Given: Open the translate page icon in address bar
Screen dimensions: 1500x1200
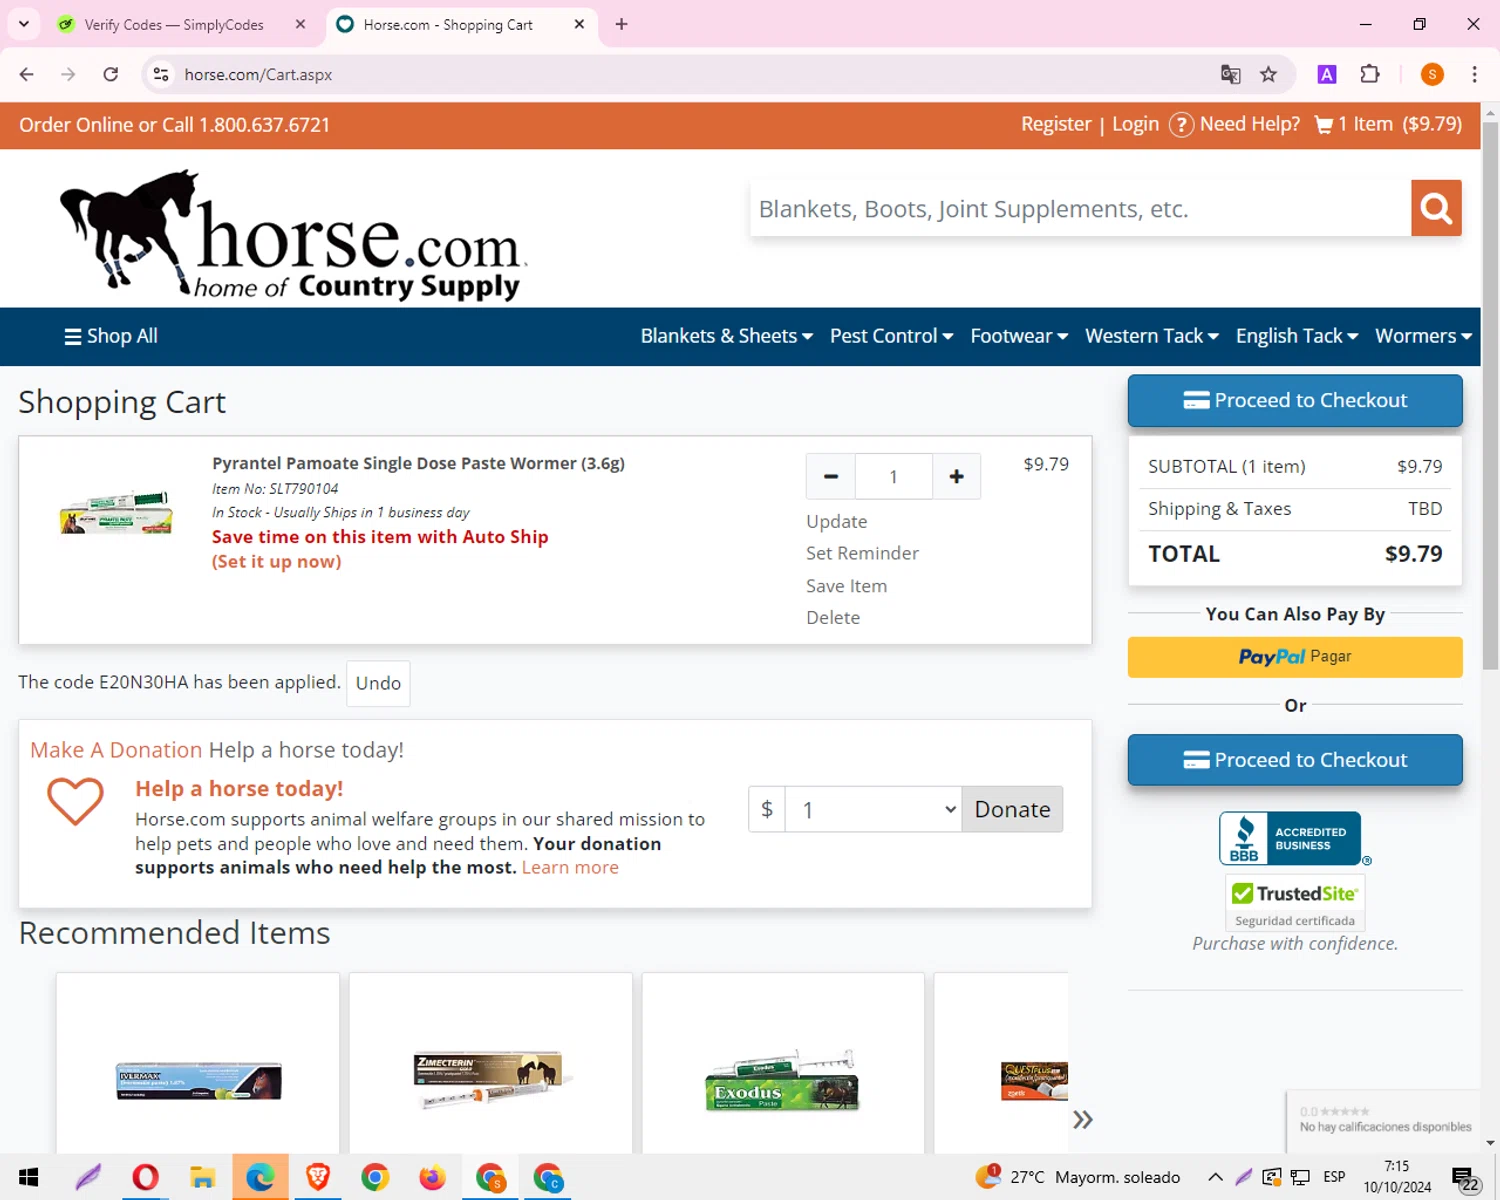Looking at the screenshot, I should coord(1230,74).
